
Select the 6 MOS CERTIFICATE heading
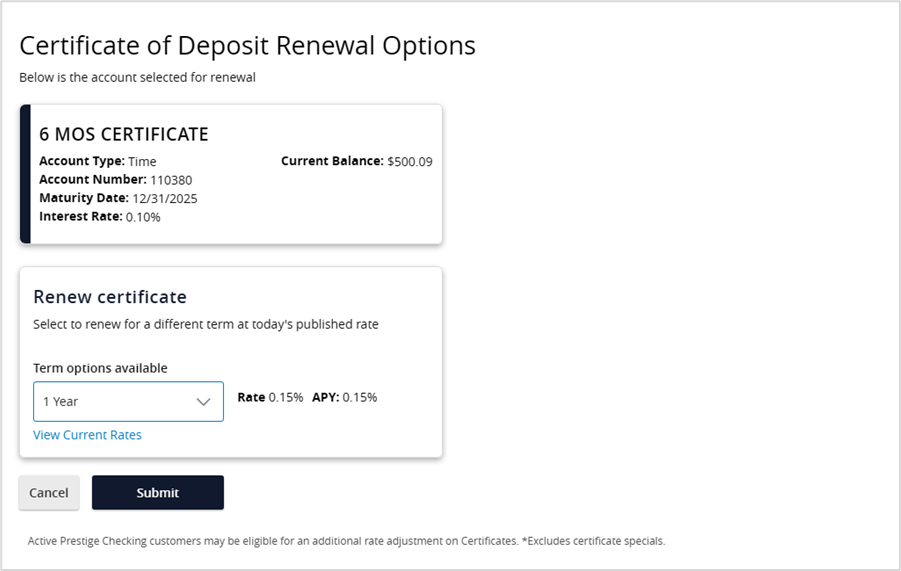pos(124,134)
